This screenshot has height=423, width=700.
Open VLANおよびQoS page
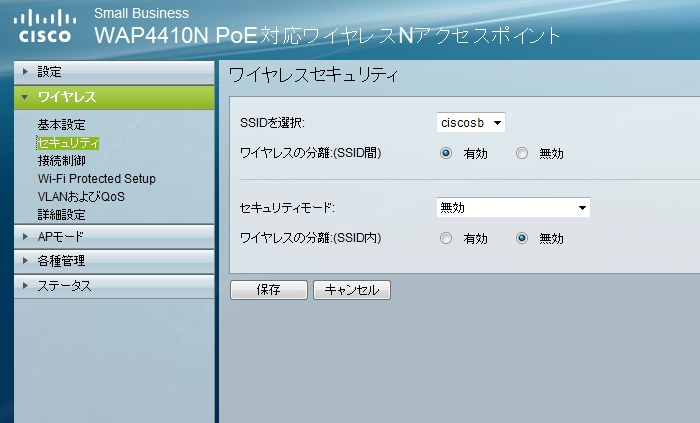point(81,197)
